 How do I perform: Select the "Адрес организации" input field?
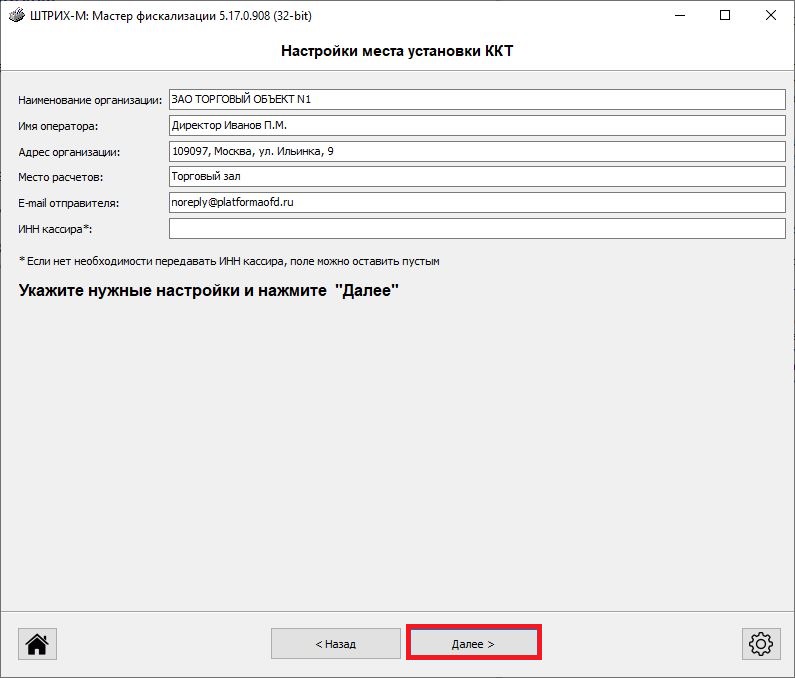click(477, 151)
